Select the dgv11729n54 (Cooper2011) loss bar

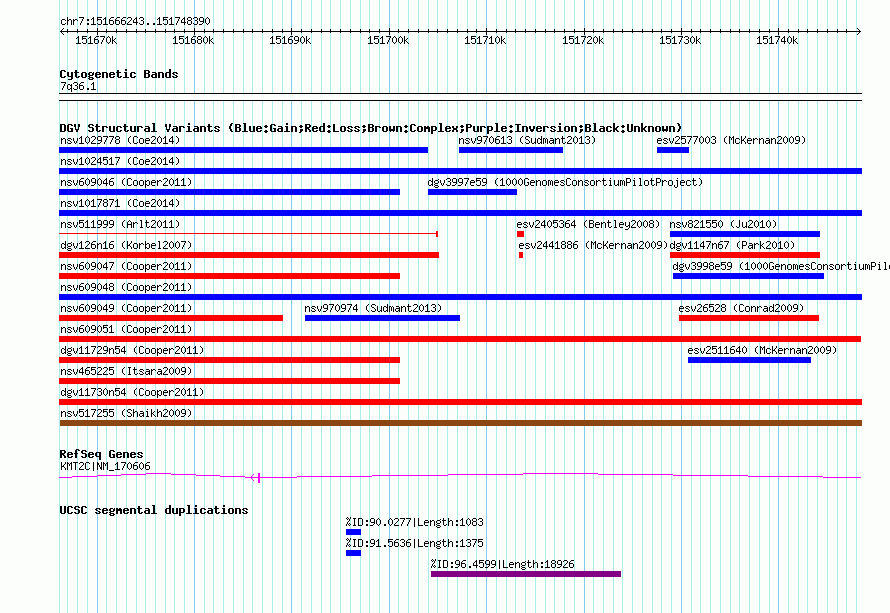pyautogui.click(x=229, y=360)
